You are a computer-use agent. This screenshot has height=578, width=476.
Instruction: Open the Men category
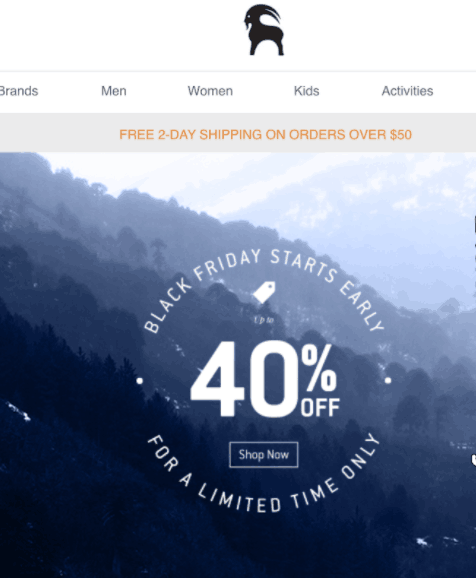(114, 91)
